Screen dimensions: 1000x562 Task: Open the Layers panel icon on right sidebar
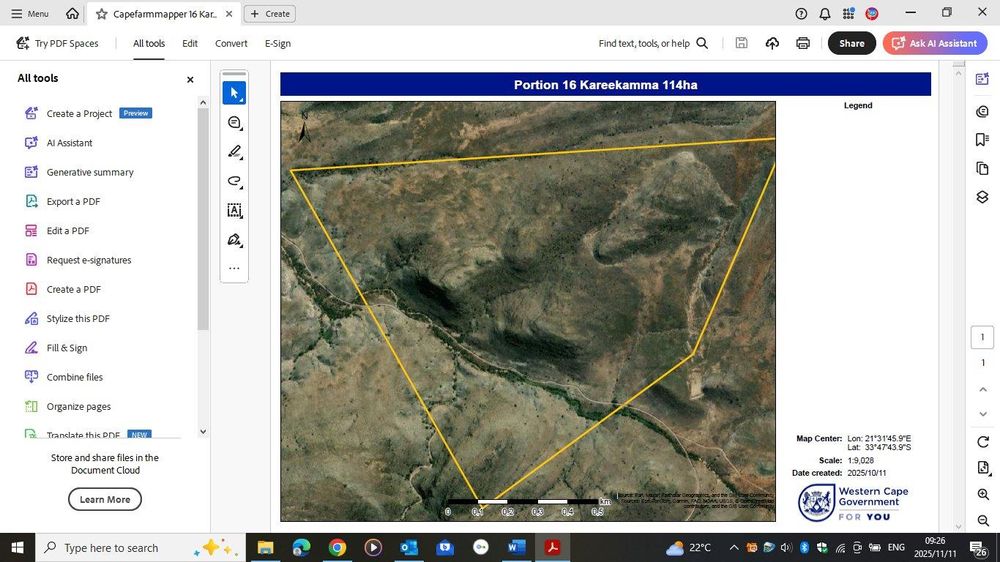pos(982,197)
